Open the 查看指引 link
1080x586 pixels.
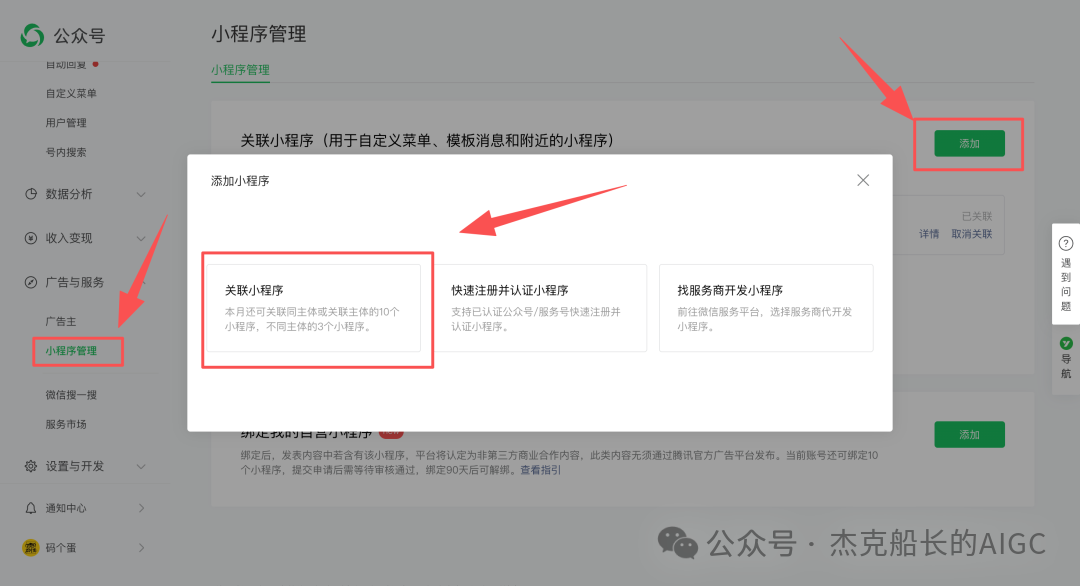pos(541,470)
